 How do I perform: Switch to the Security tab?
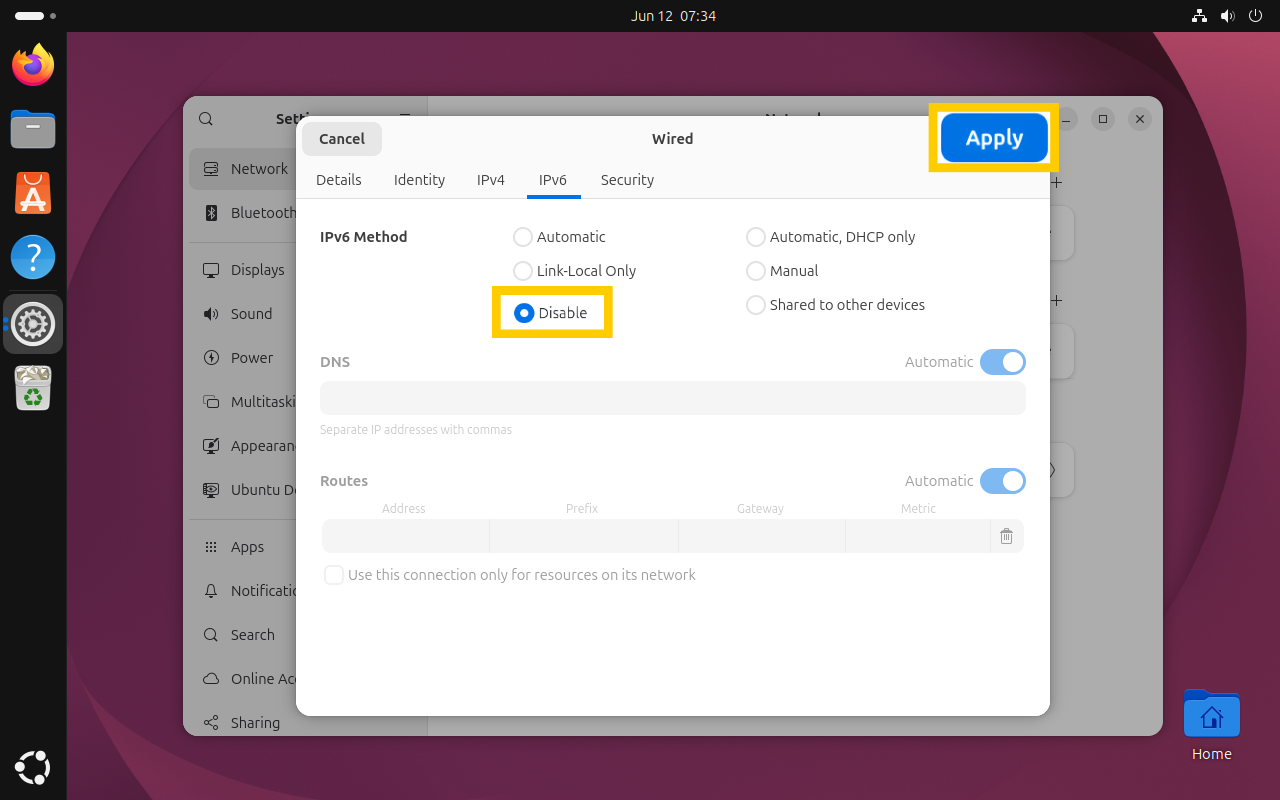627,180
